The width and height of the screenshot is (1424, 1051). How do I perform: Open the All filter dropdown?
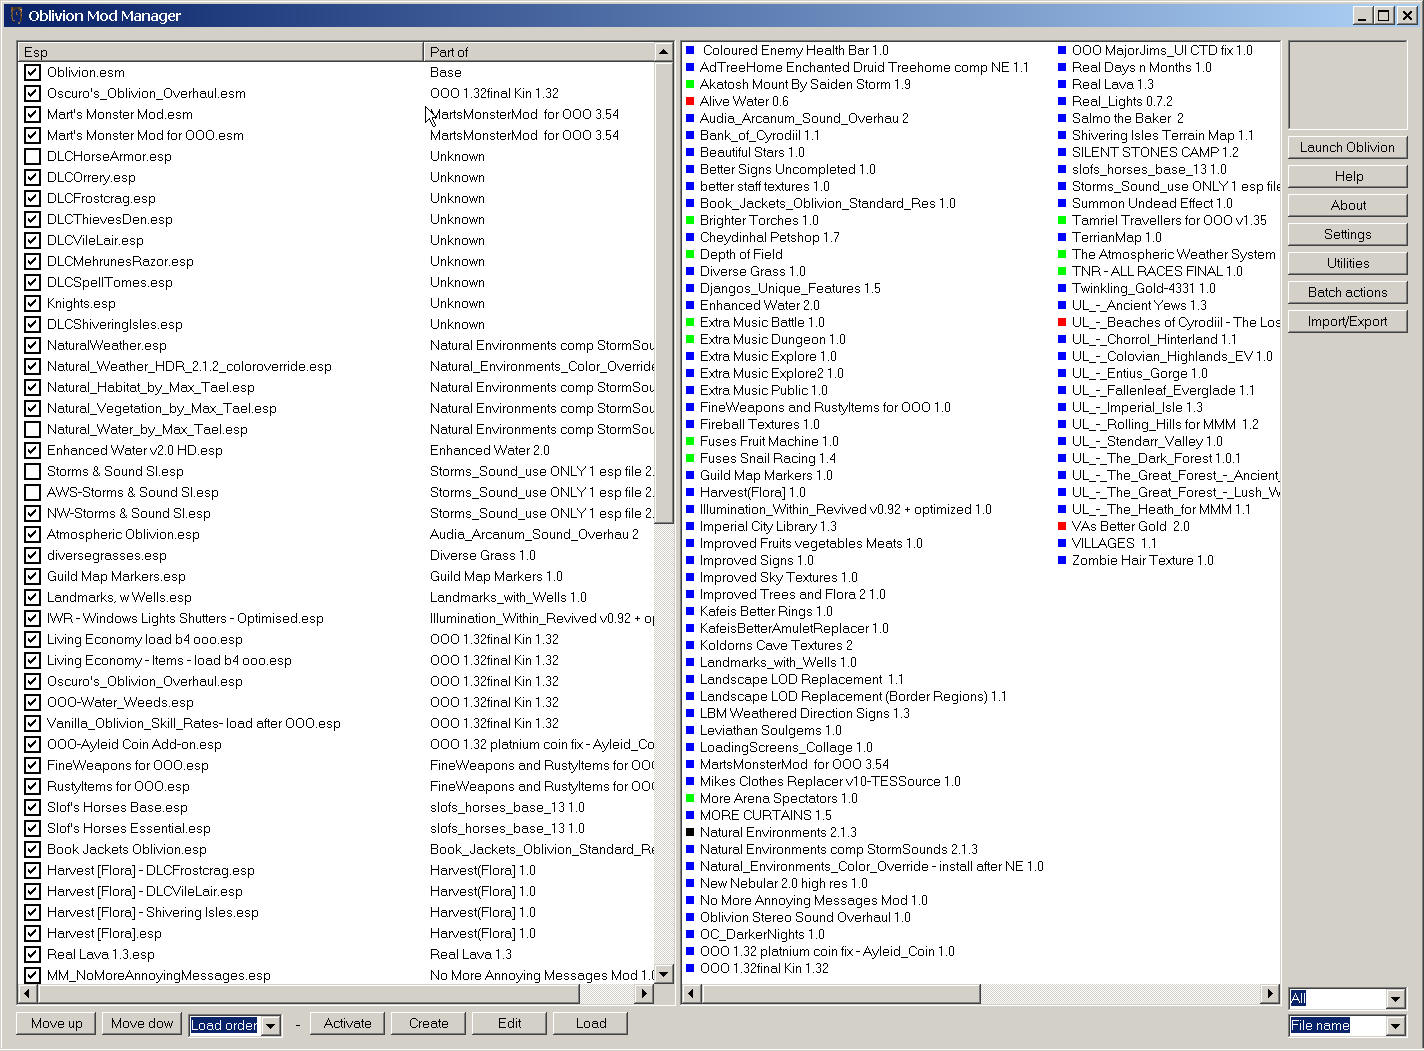click(1396, 999)
